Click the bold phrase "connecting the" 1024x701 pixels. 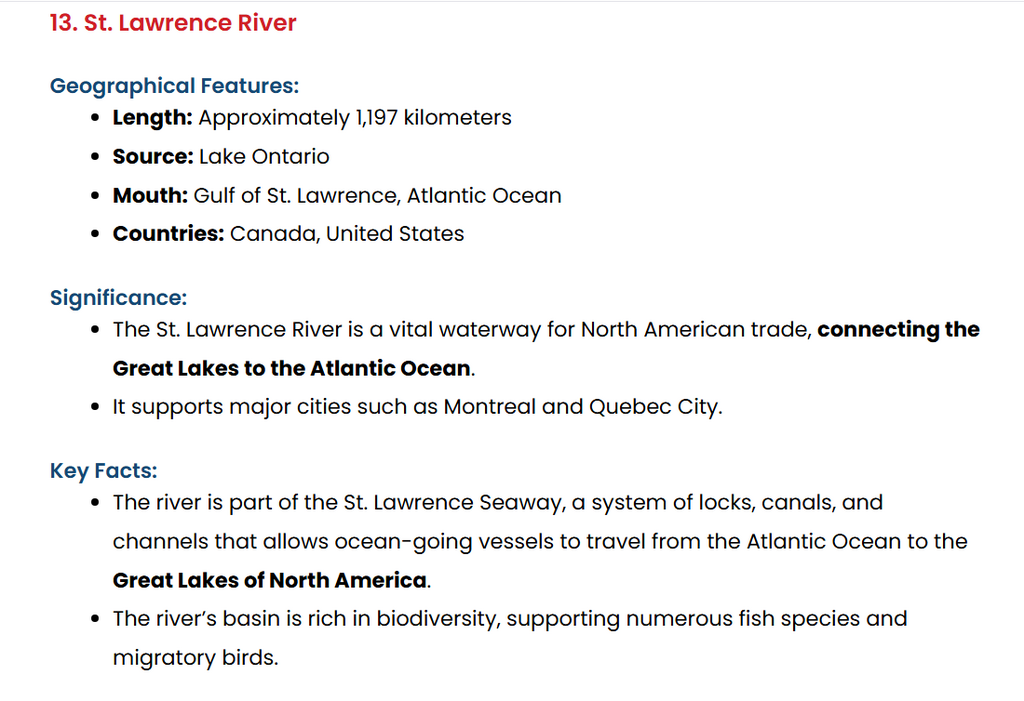point(898,329)
